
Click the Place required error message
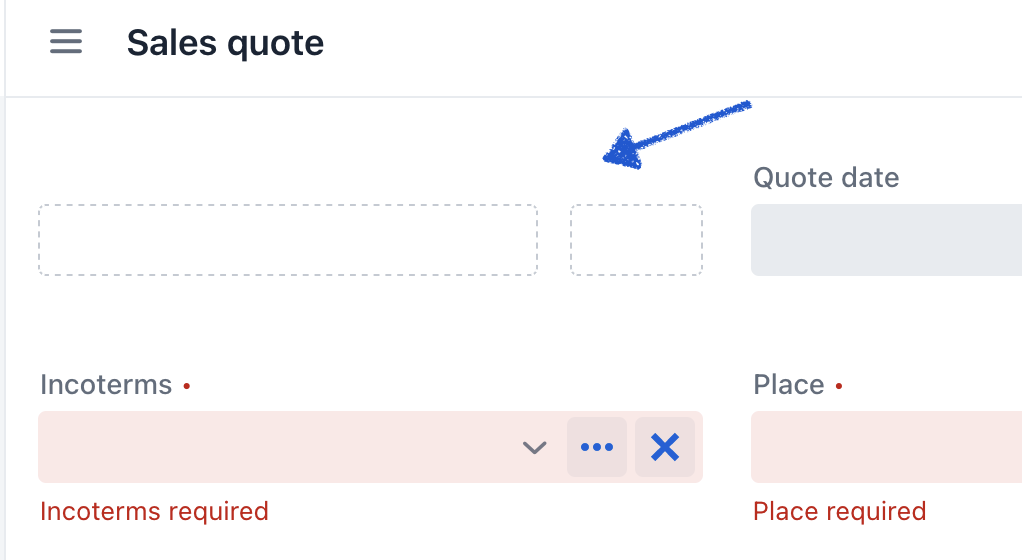(840, 511)
